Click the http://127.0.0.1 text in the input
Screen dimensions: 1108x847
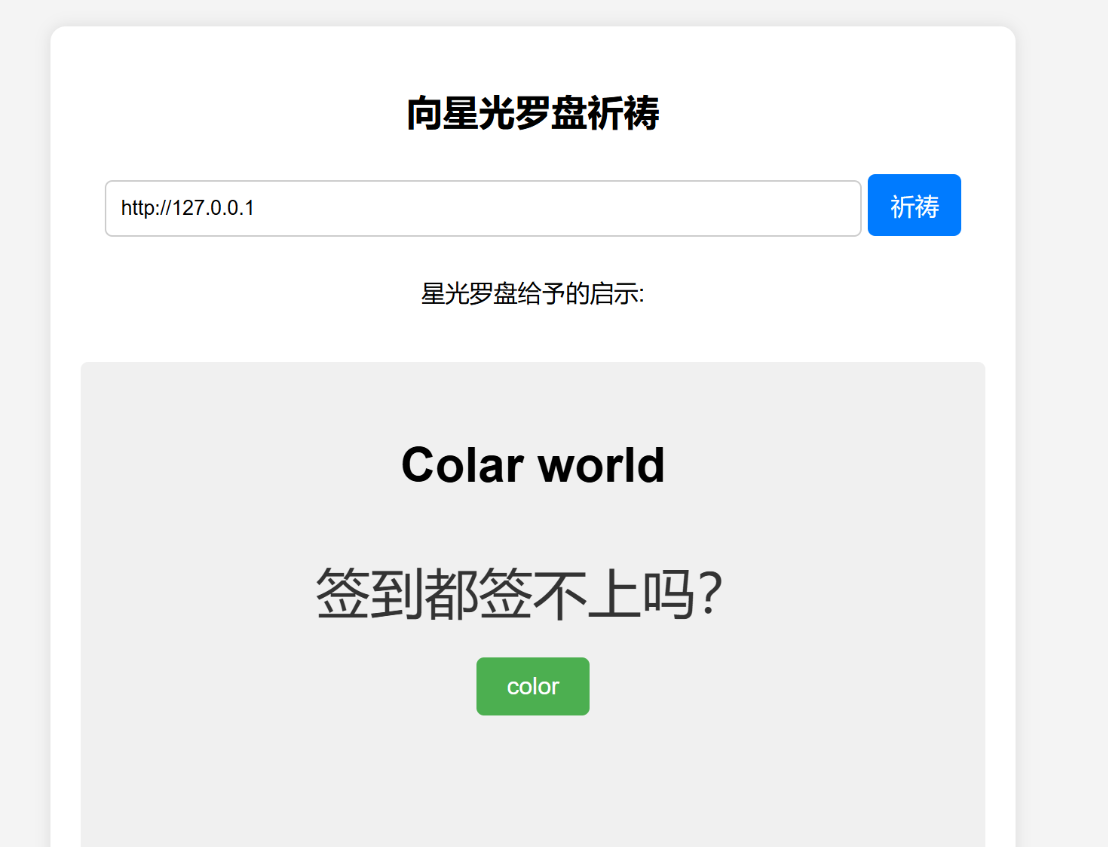(188, 208)
